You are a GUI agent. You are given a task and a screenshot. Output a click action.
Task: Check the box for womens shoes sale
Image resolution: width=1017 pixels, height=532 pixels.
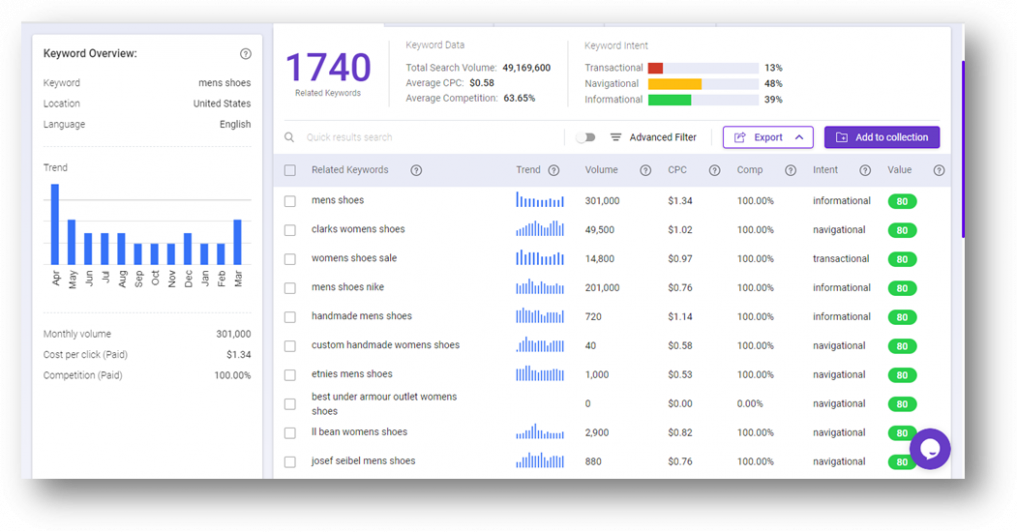[290, 259]
